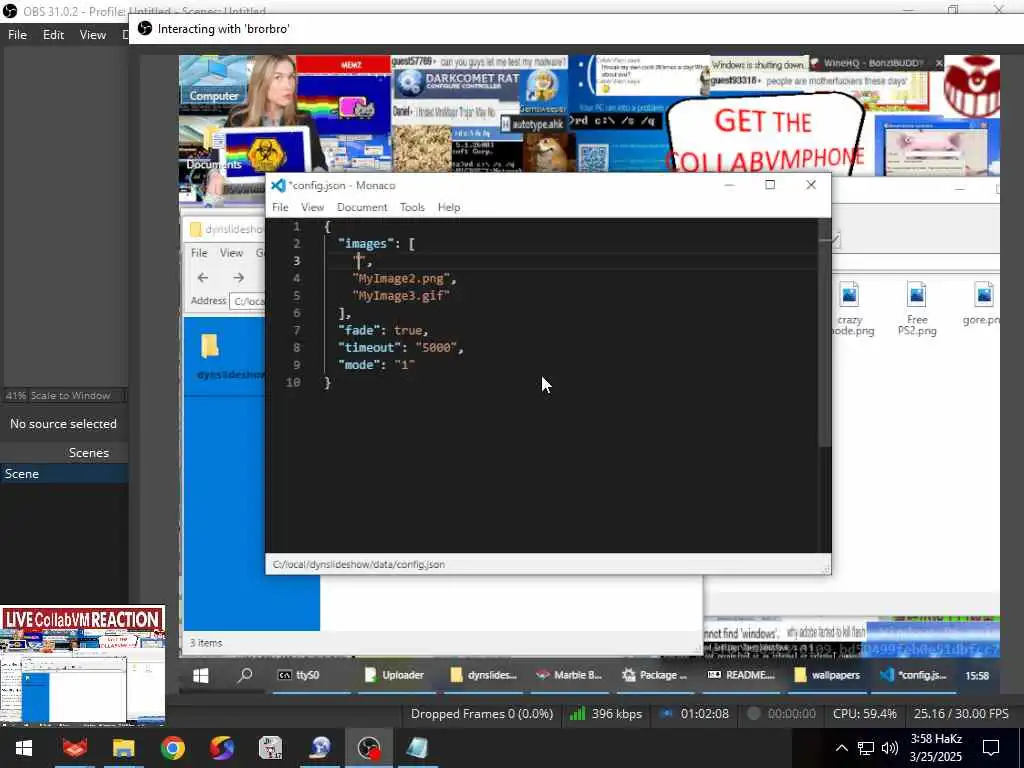Click the No source selected label
The height and width of the screenshot is (768, 1024).
tap(63, 424)
